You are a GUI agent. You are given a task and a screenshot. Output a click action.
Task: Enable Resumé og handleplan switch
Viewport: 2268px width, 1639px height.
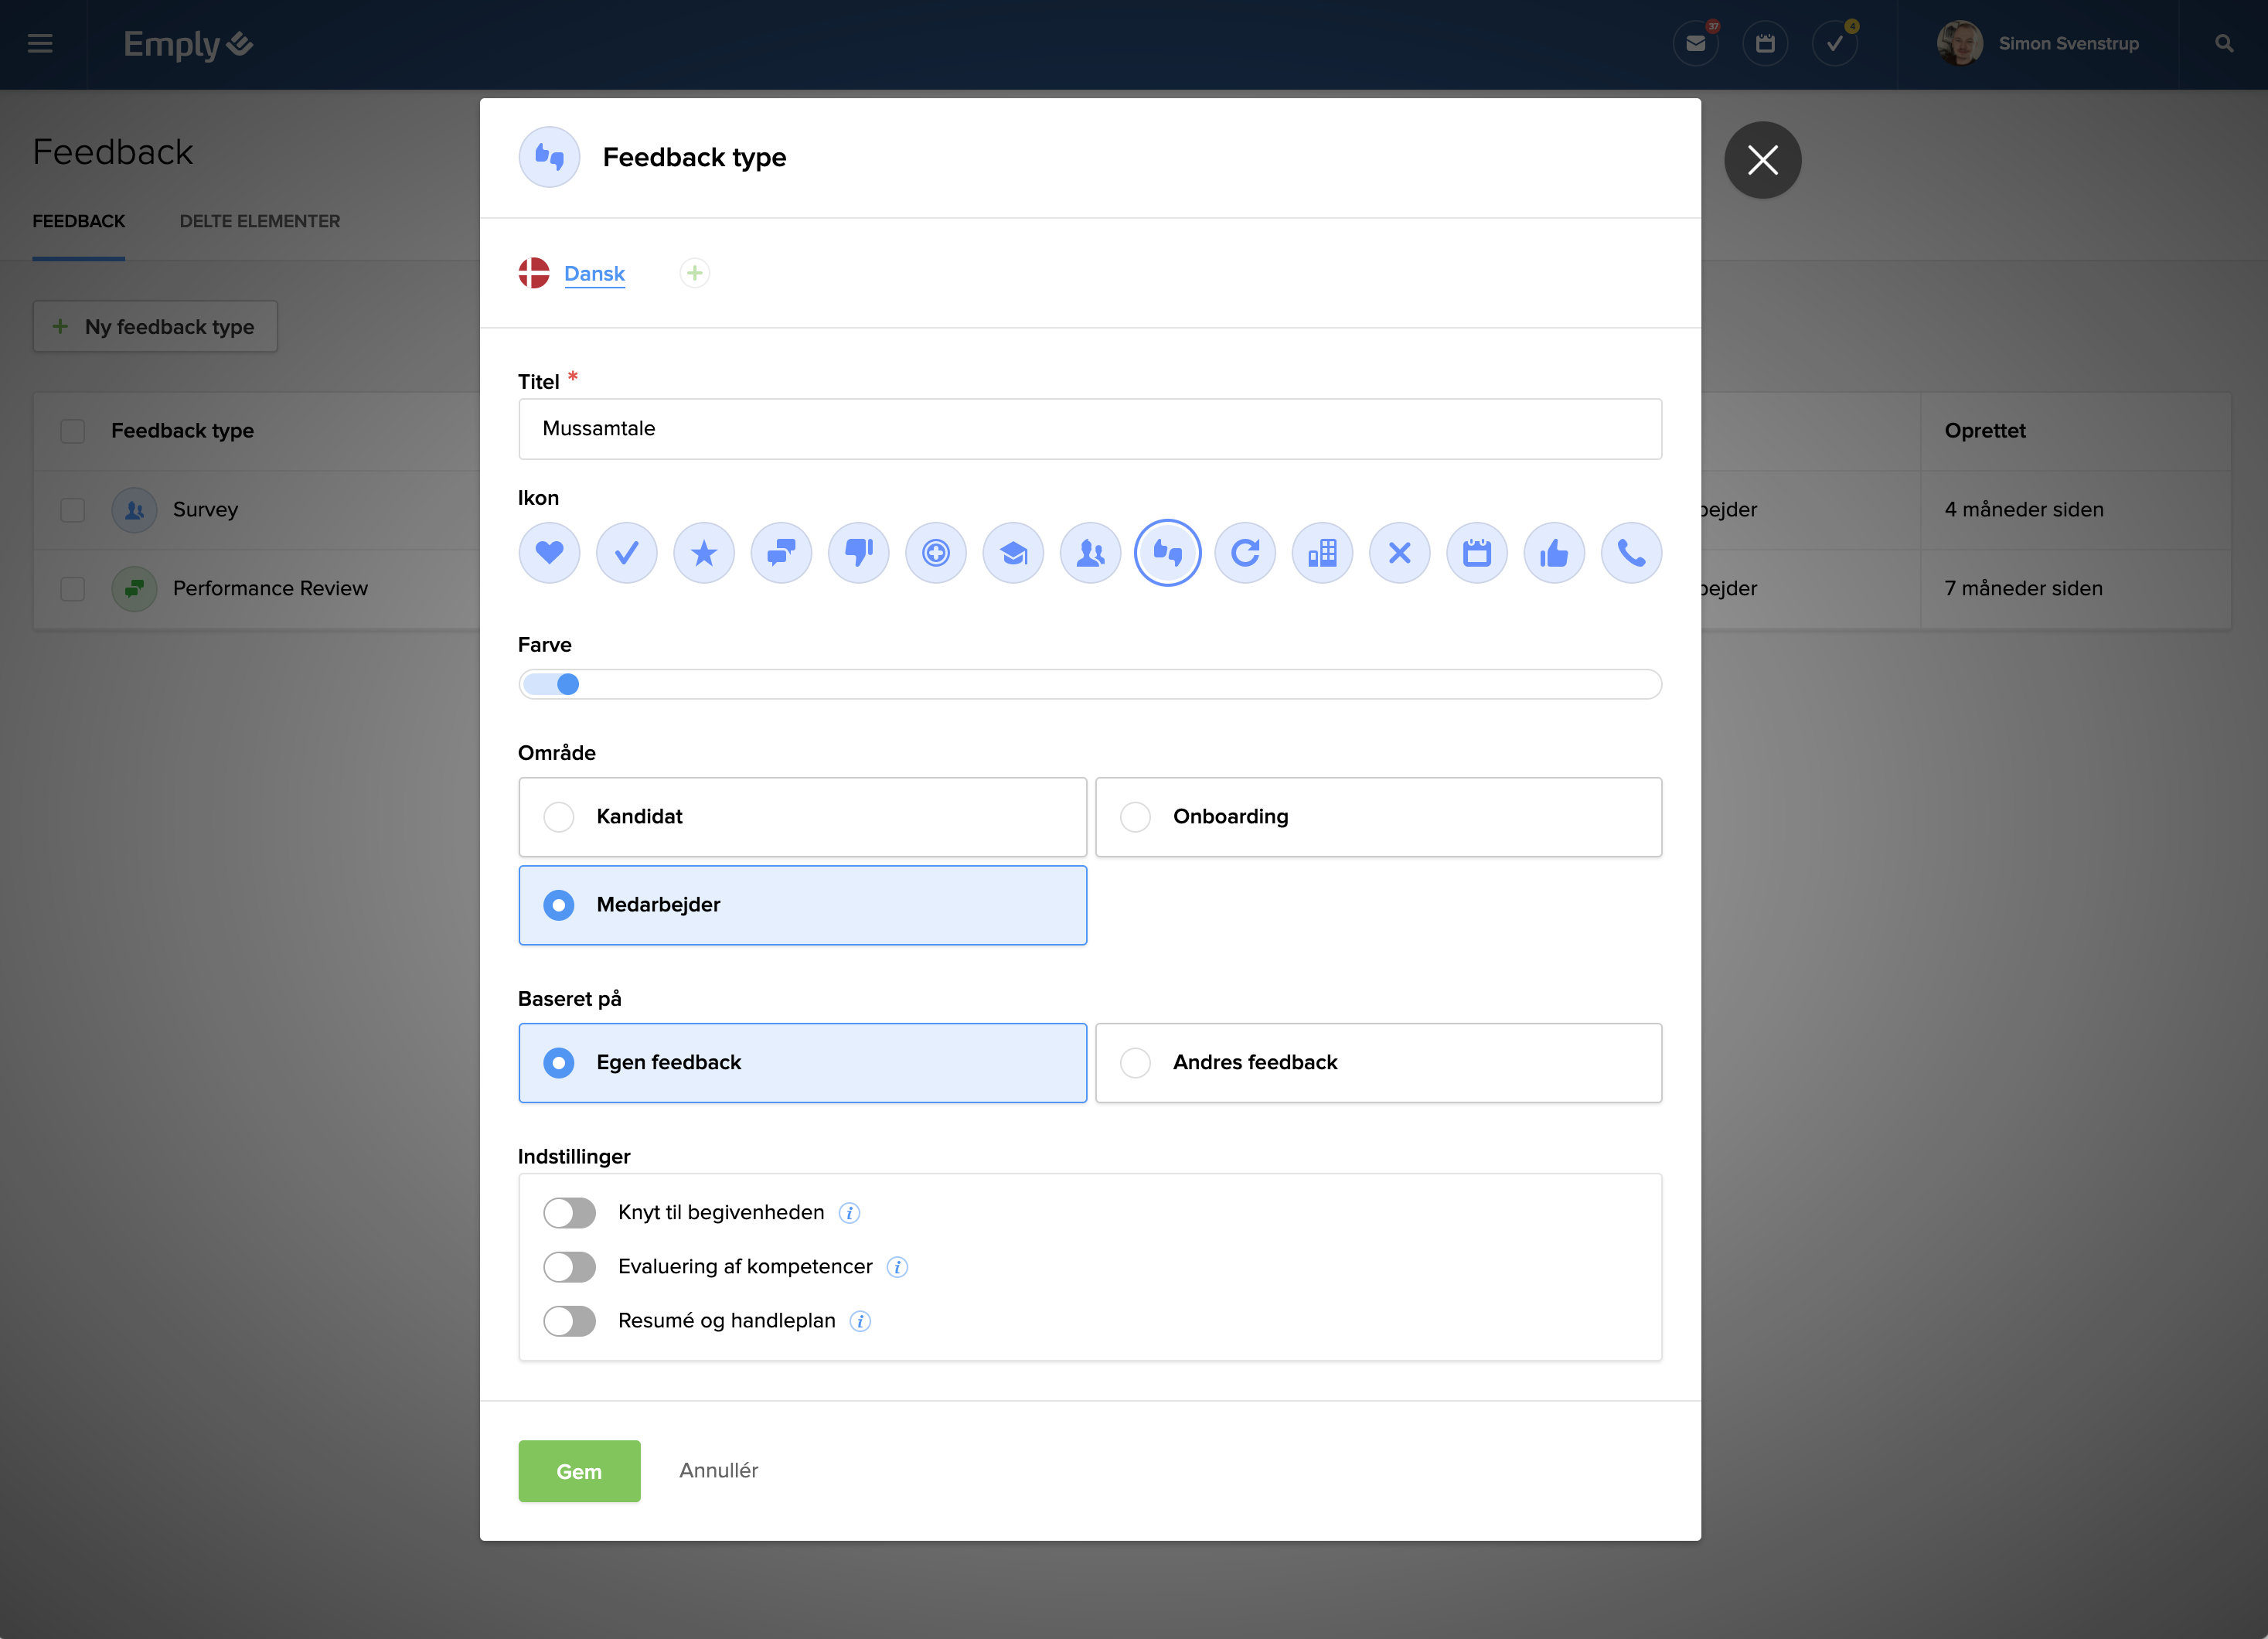[569, 1320]
